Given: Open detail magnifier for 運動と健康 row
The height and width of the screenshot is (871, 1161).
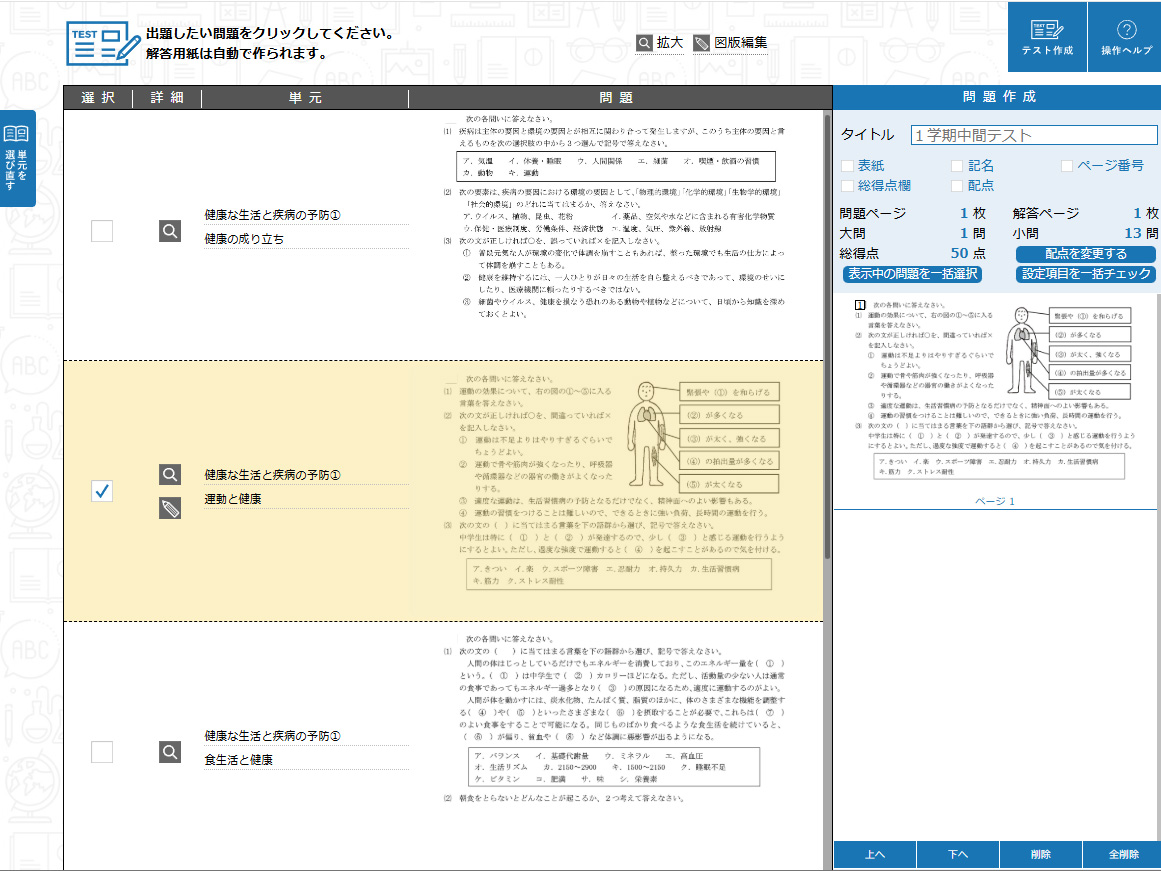Looking at the screenshot, I should point(170,474).
